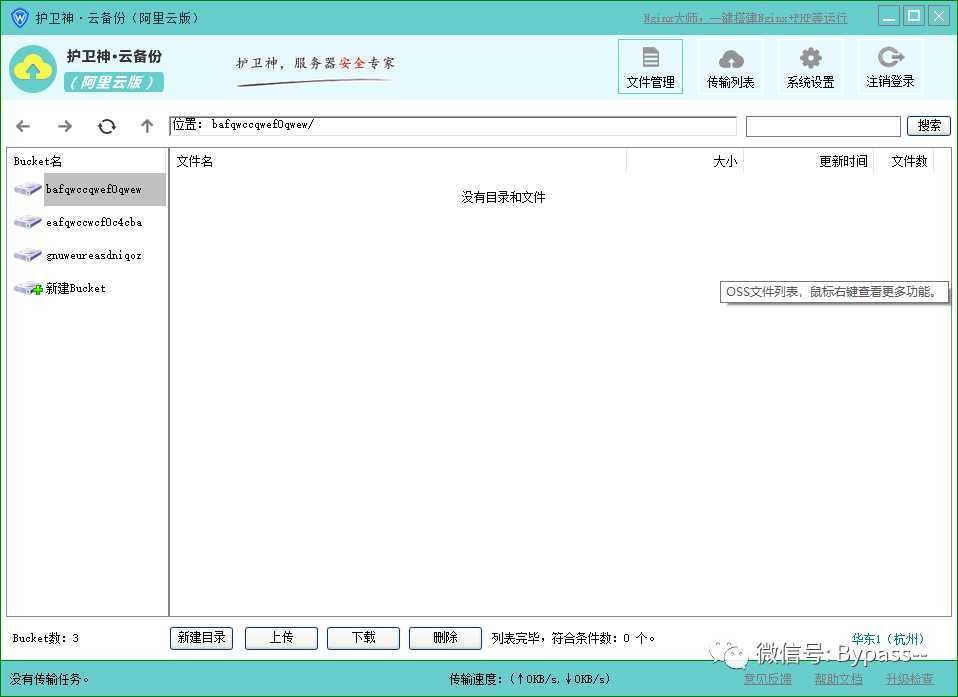Minimize the application window
958x697 pixels.
pos(889,16)
